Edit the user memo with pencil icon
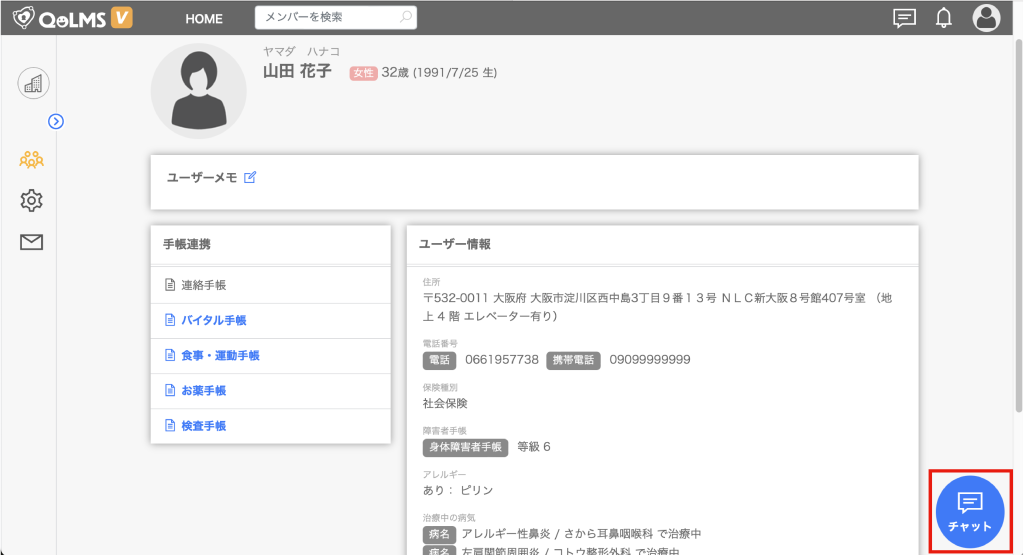This screenshot has height=555, width=1024. (x=250, y=177)
